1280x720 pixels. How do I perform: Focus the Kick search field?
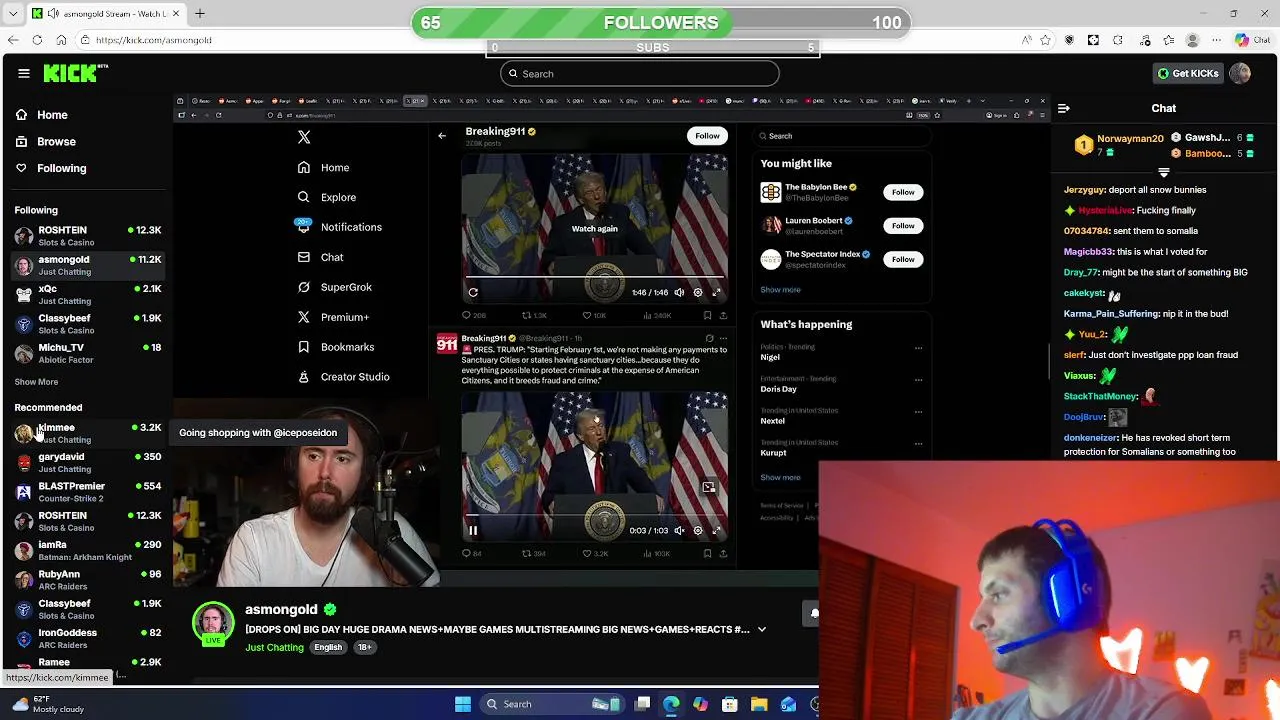(x=640, y=74)
